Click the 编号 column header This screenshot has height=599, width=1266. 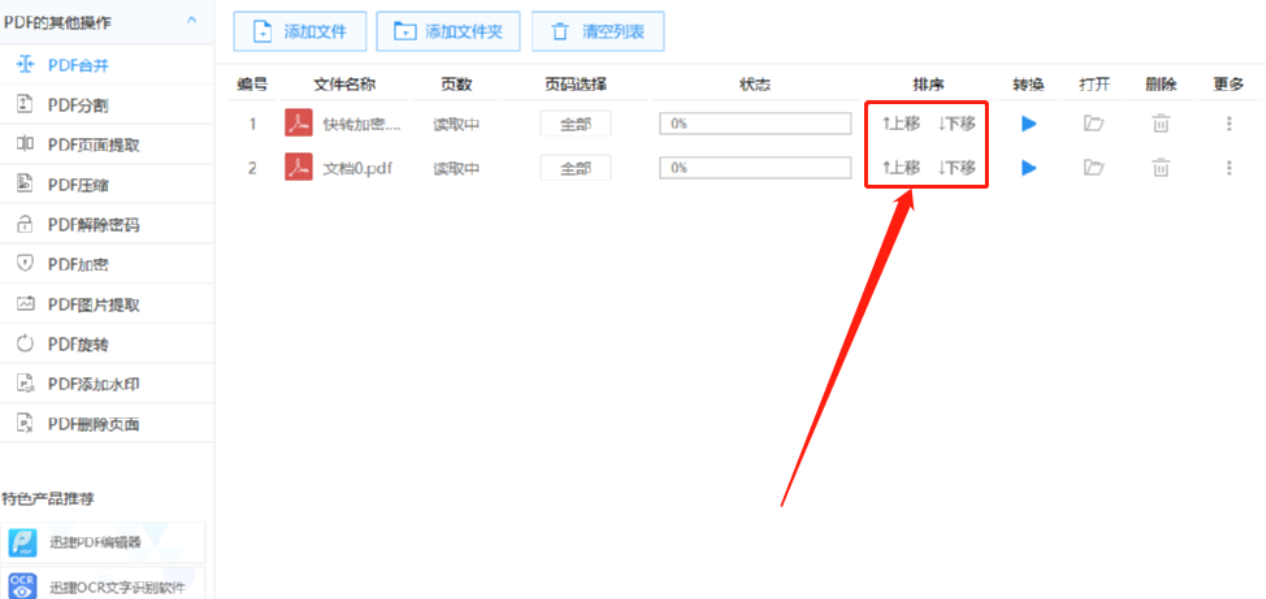tap(252, 85)
